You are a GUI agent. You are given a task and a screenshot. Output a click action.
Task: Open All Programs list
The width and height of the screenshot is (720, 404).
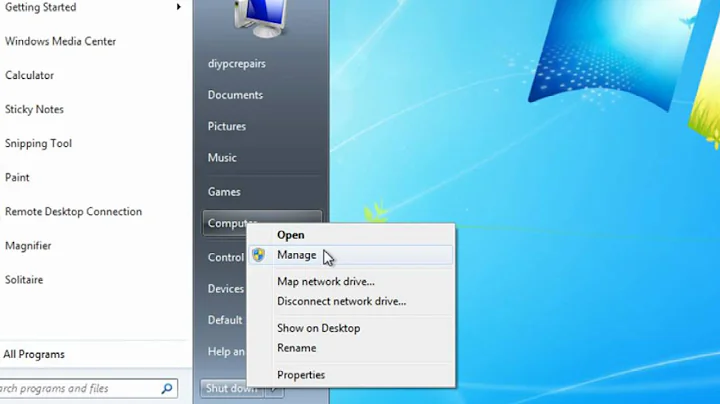[34, 354]
